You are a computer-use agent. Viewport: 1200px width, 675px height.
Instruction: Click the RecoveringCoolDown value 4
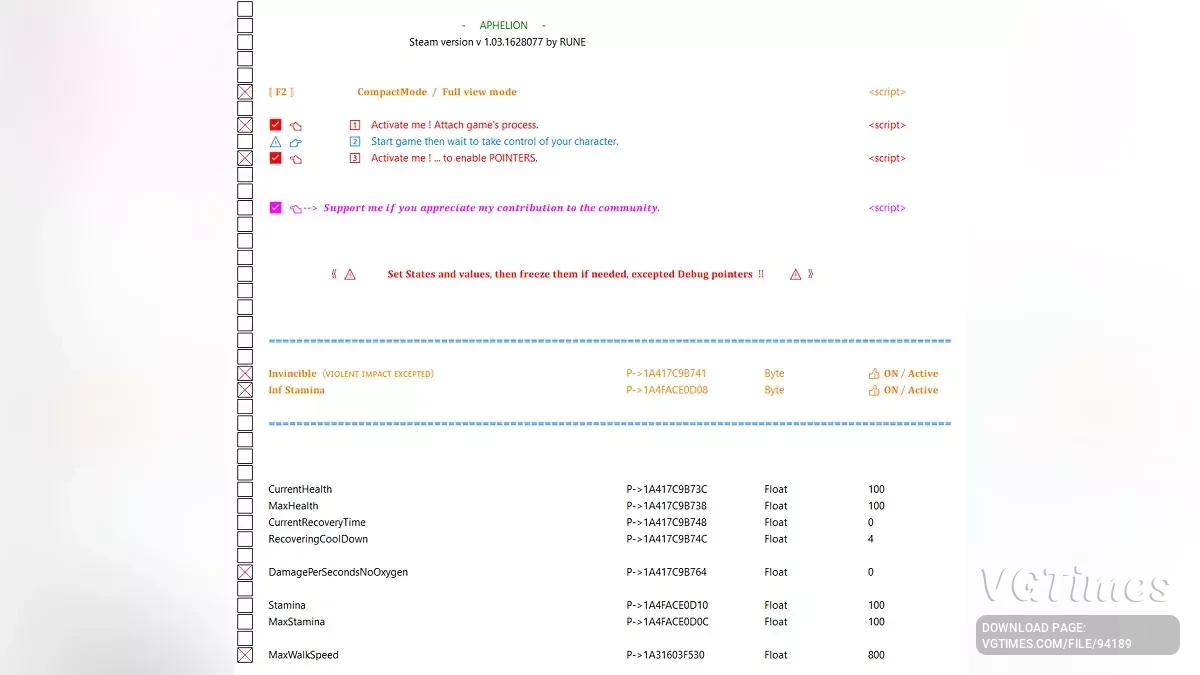pos(871,539)
